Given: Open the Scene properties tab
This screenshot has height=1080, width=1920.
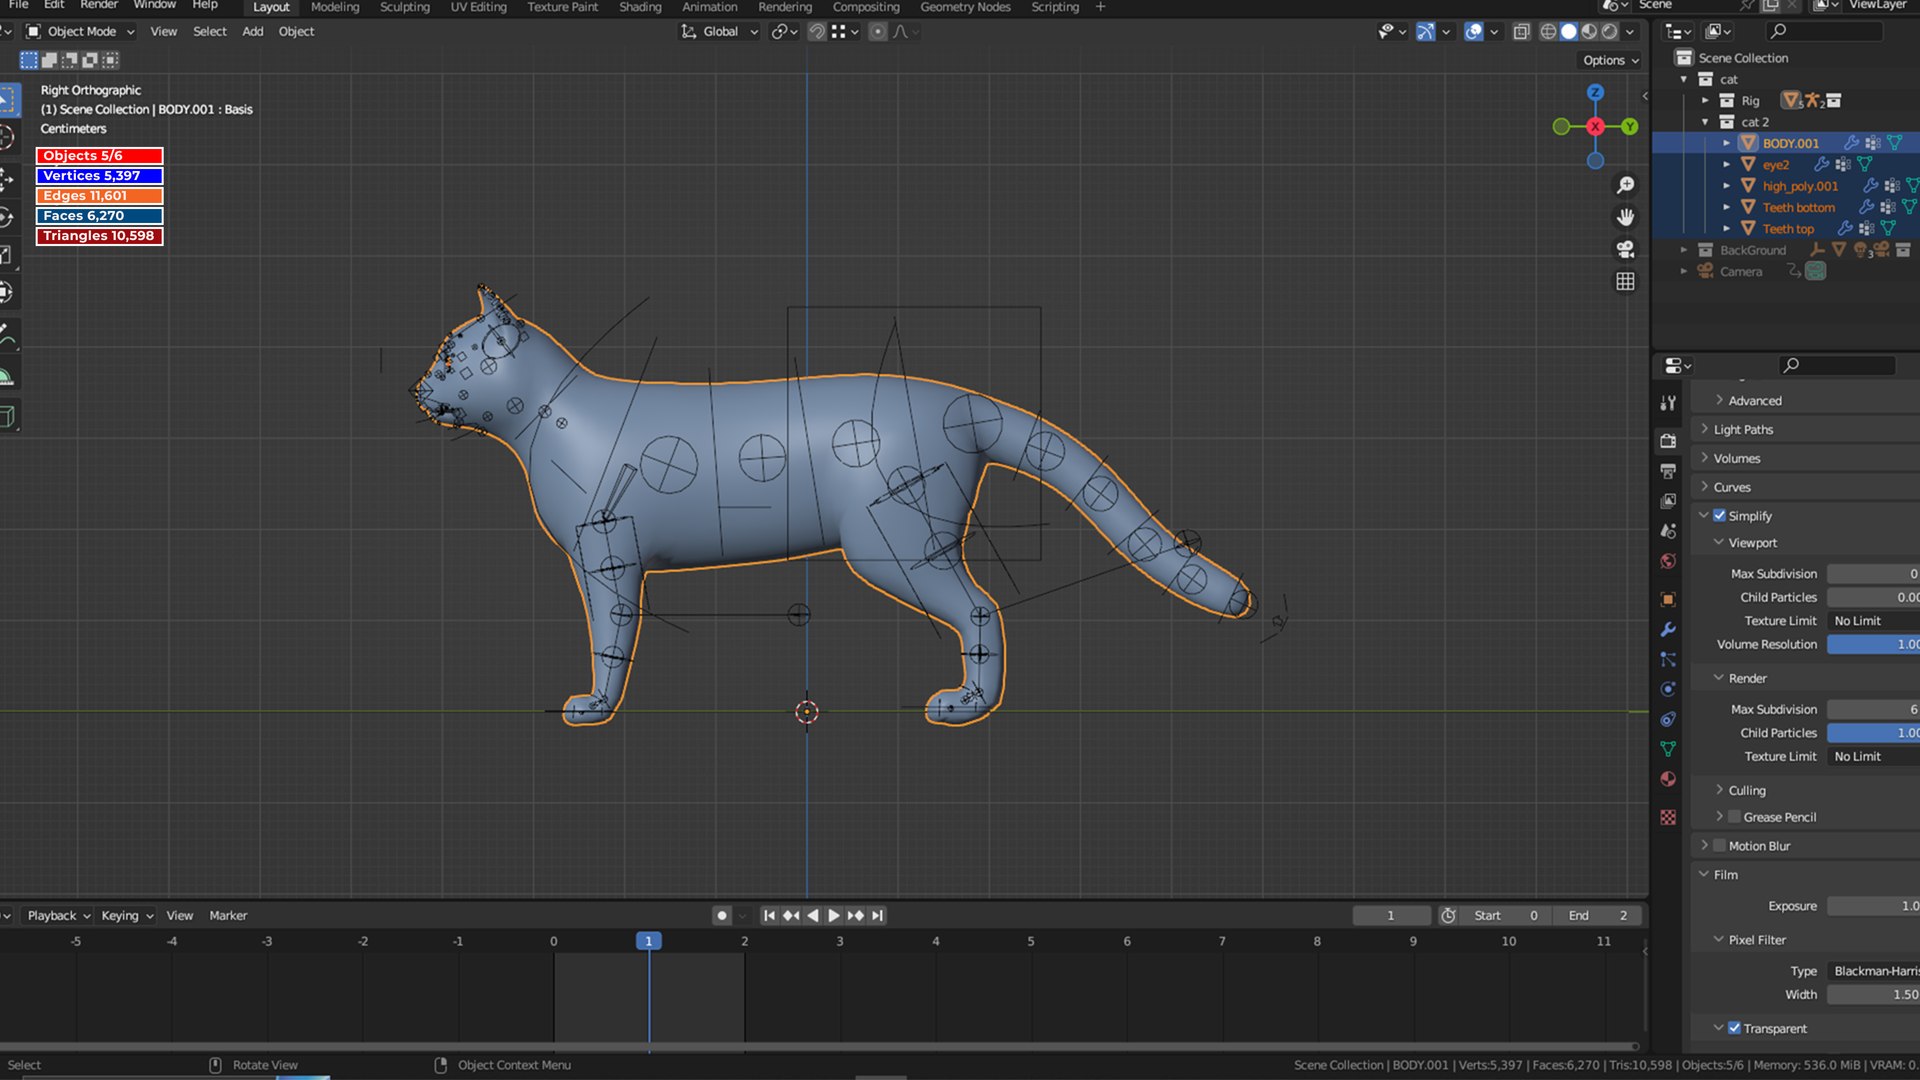Looking at the screenshot, I should pos(1668,531).
